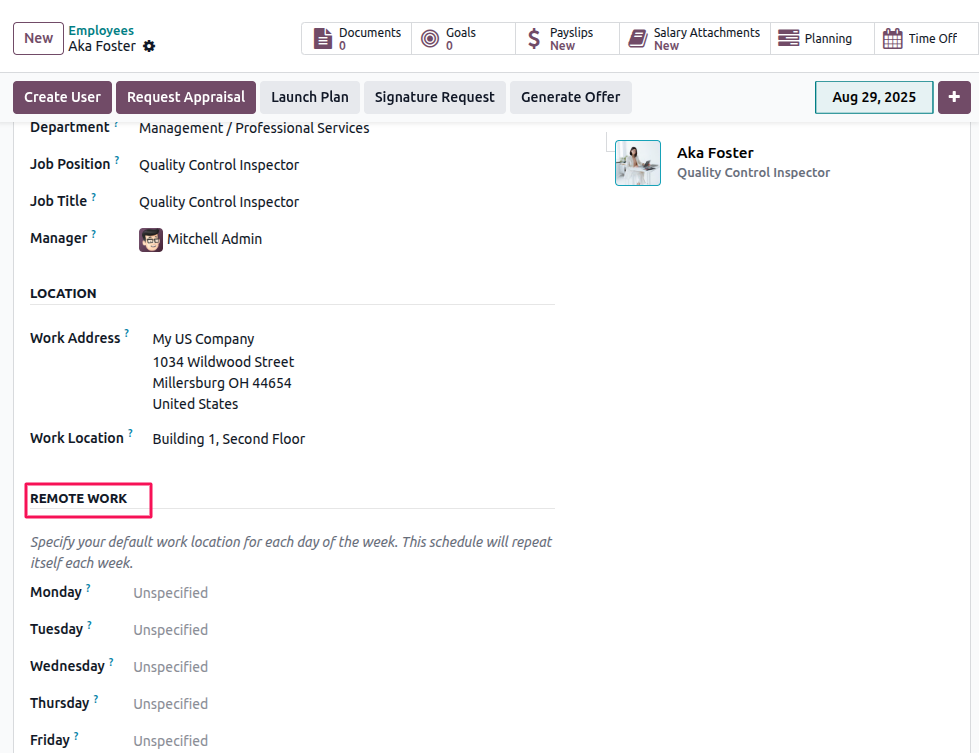Click the Generate Offer button

point(571,97)
